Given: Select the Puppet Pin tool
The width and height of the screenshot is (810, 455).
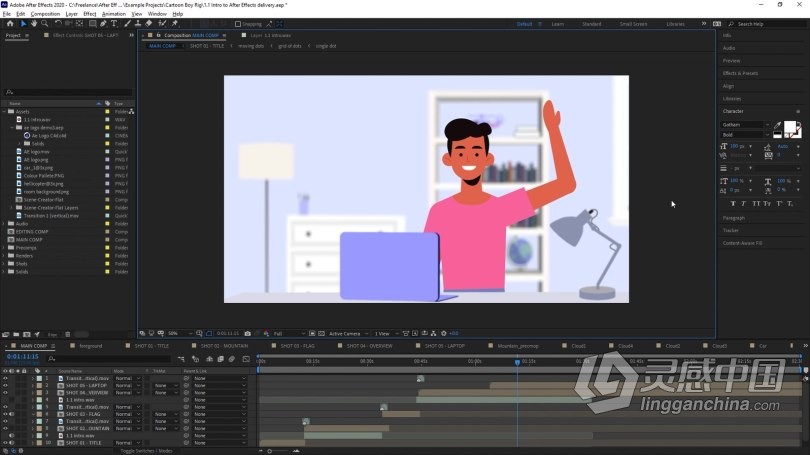Looking at the screenshot, I should click(x=175, y=24).
